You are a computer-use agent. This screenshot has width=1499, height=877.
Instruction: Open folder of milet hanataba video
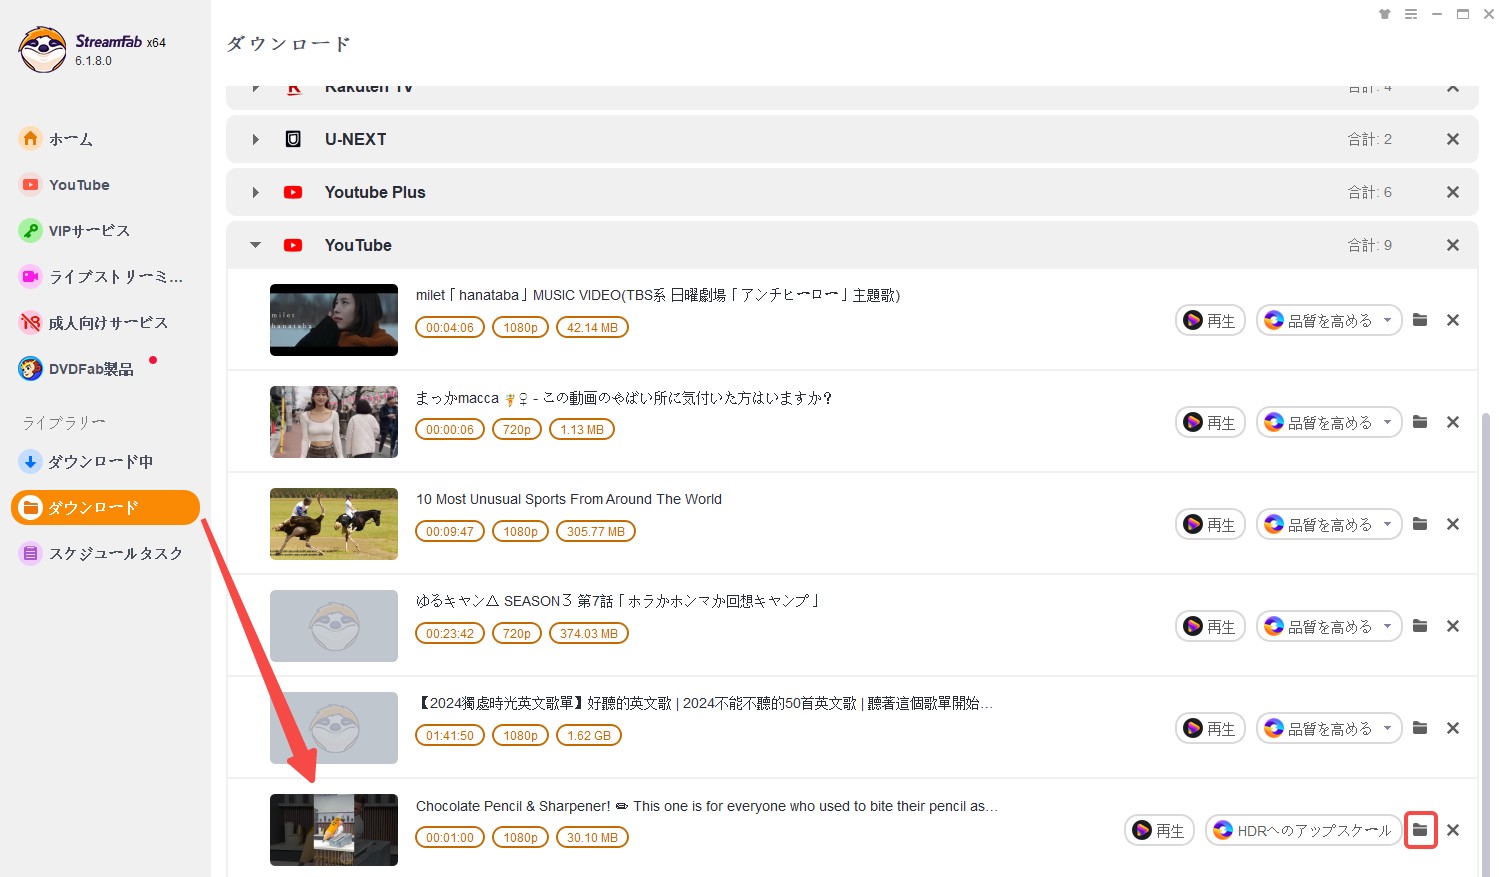click(1420, 320)
